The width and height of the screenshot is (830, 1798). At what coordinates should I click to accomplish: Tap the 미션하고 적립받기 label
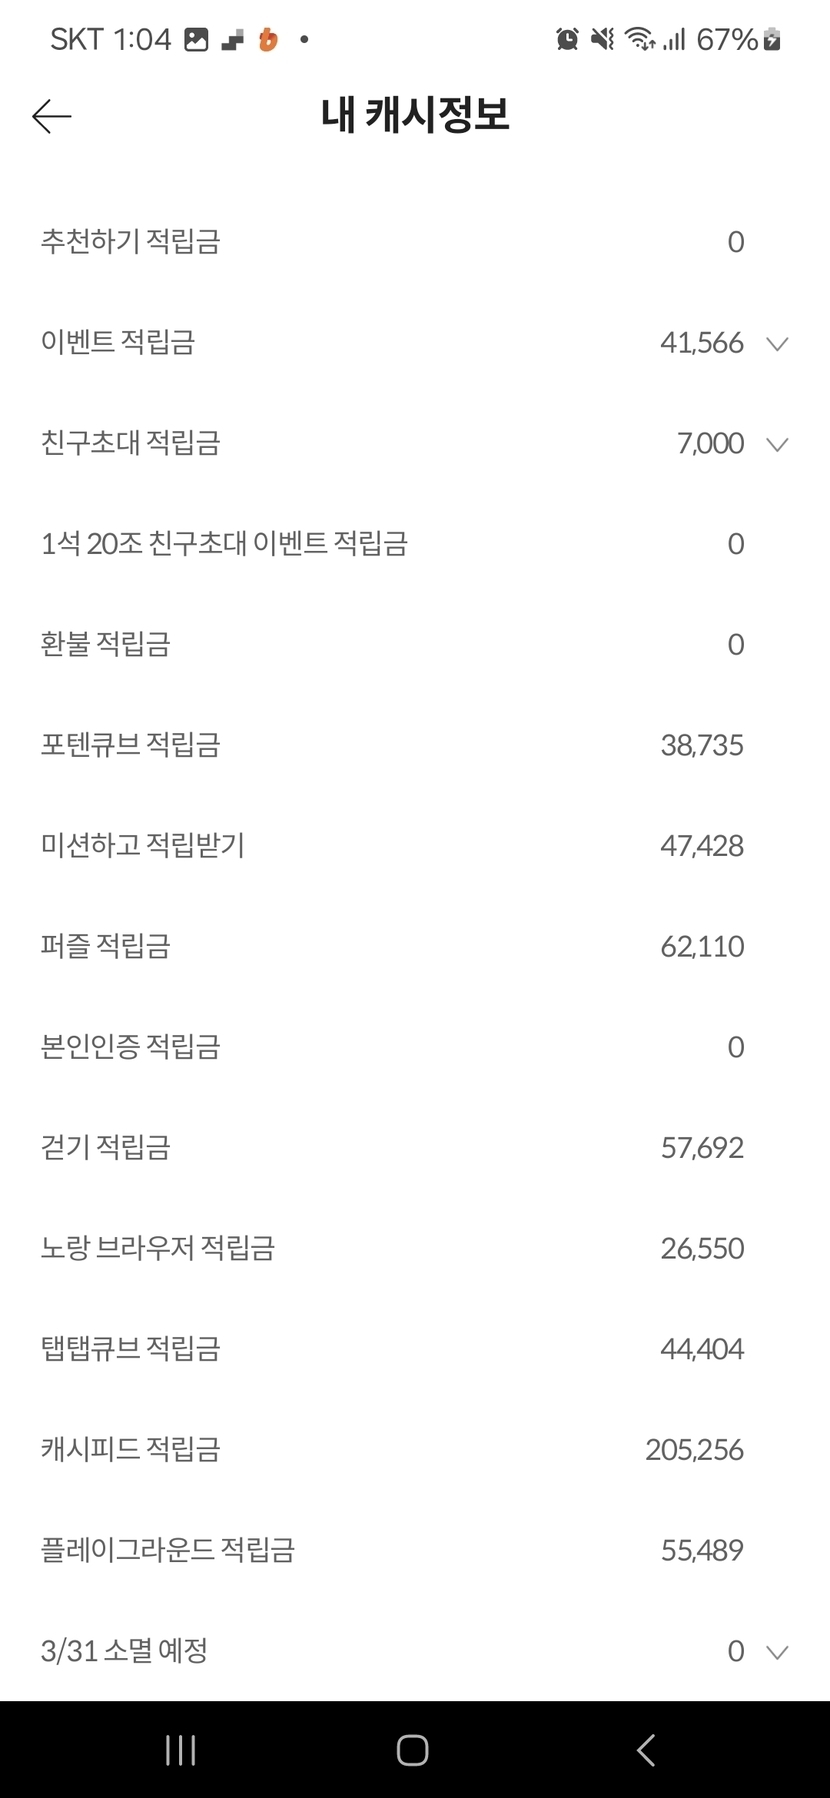[x=142, y=846]
